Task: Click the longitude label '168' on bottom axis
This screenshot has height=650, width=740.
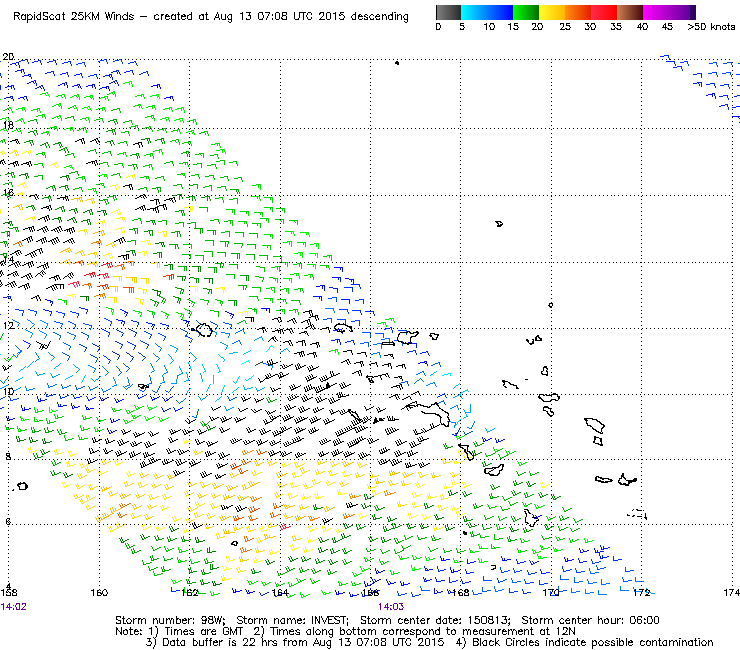Action: (x=461, y=593)
